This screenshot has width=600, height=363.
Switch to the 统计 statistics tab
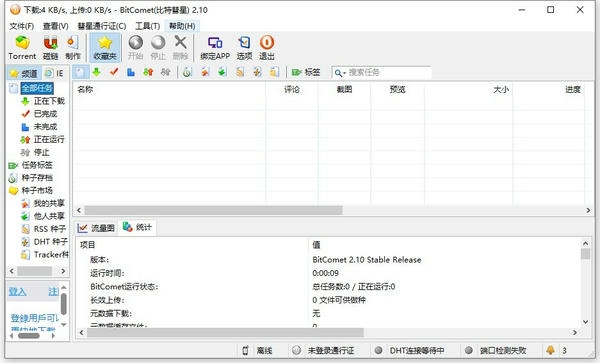click(137, 227)
